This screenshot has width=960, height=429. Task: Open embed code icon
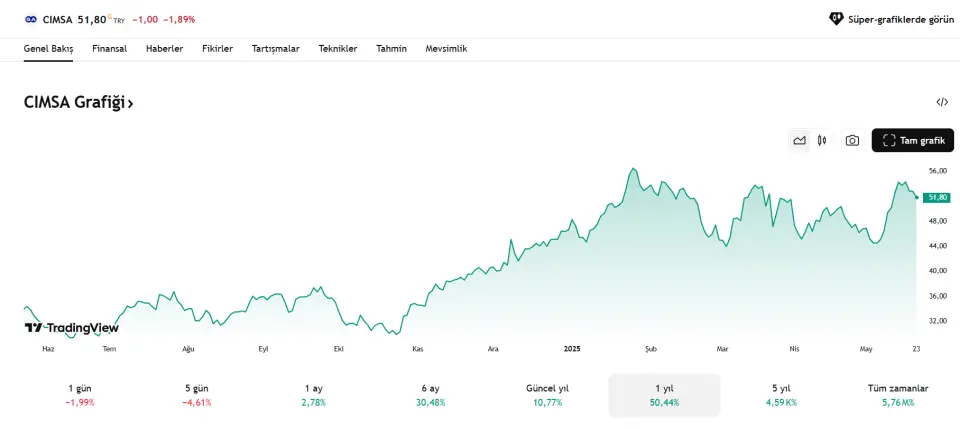click(942, 102)
